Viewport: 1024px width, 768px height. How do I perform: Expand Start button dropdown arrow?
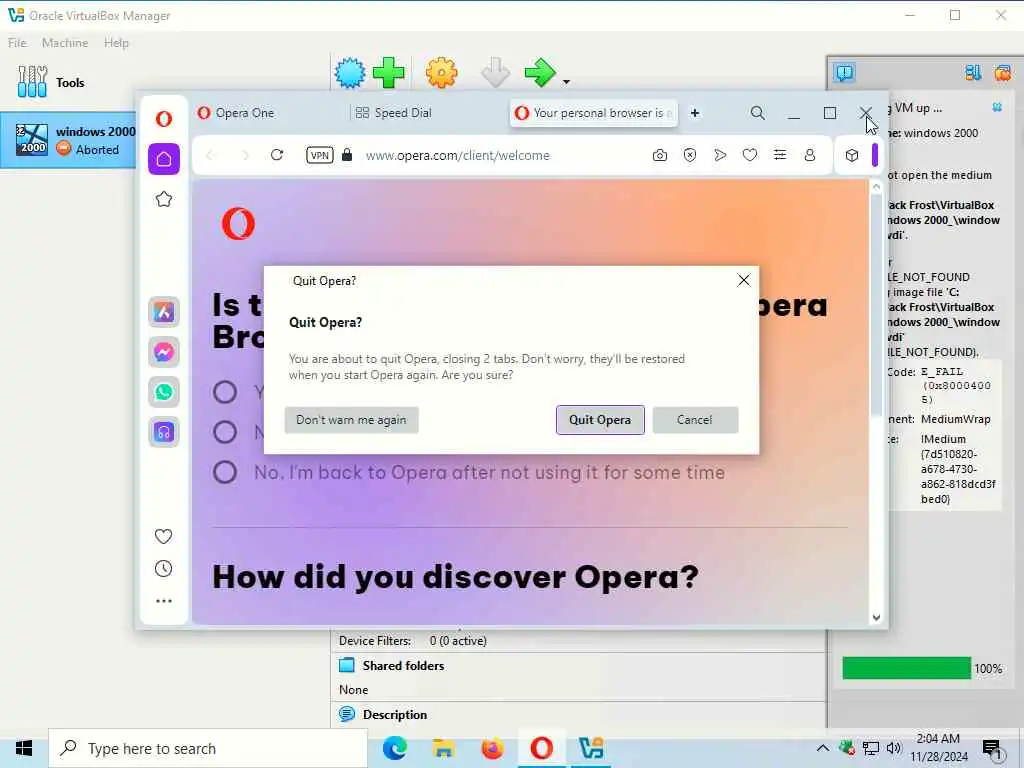[566, 82]
